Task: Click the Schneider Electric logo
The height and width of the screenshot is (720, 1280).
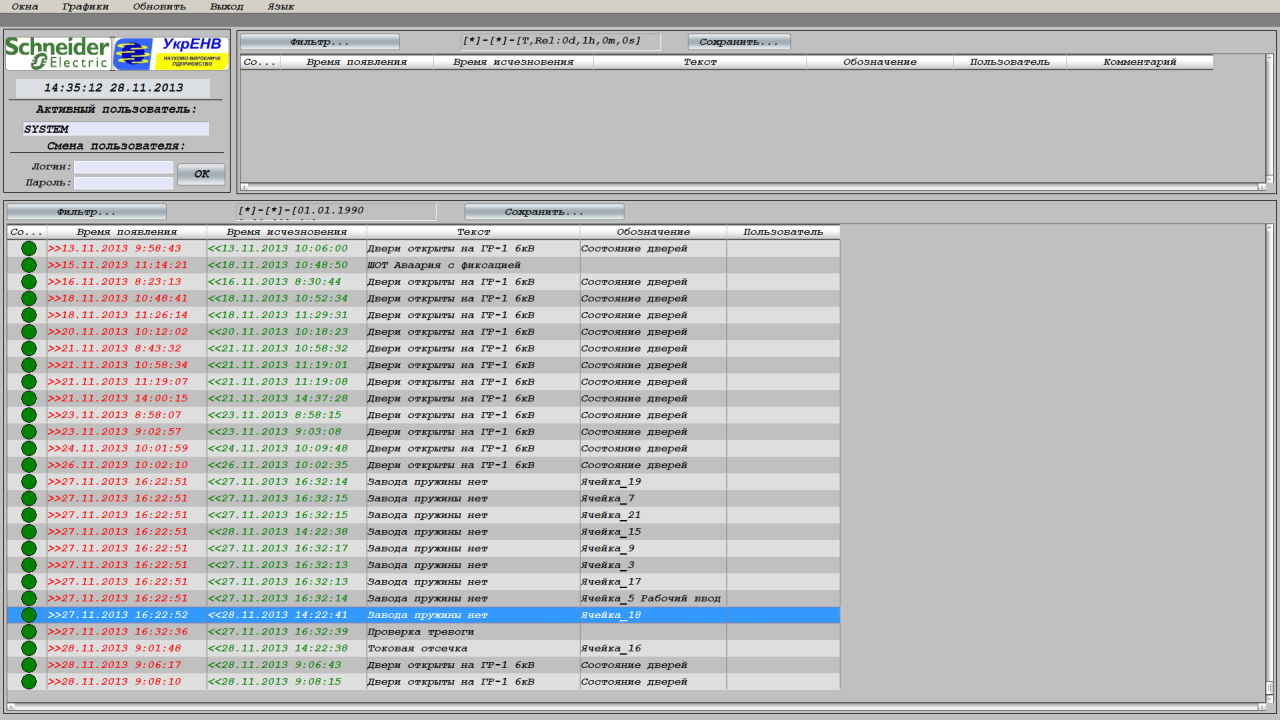Action: (58, 54)
